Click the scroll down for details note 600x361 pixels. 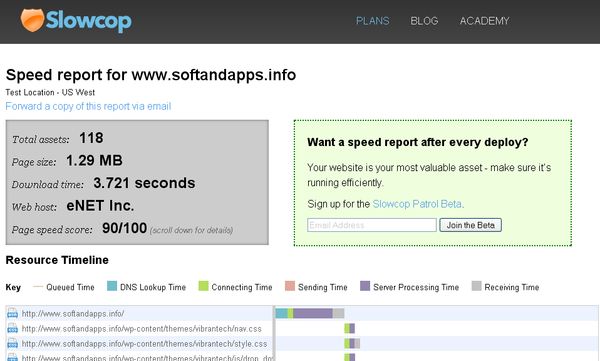point(191,230)
